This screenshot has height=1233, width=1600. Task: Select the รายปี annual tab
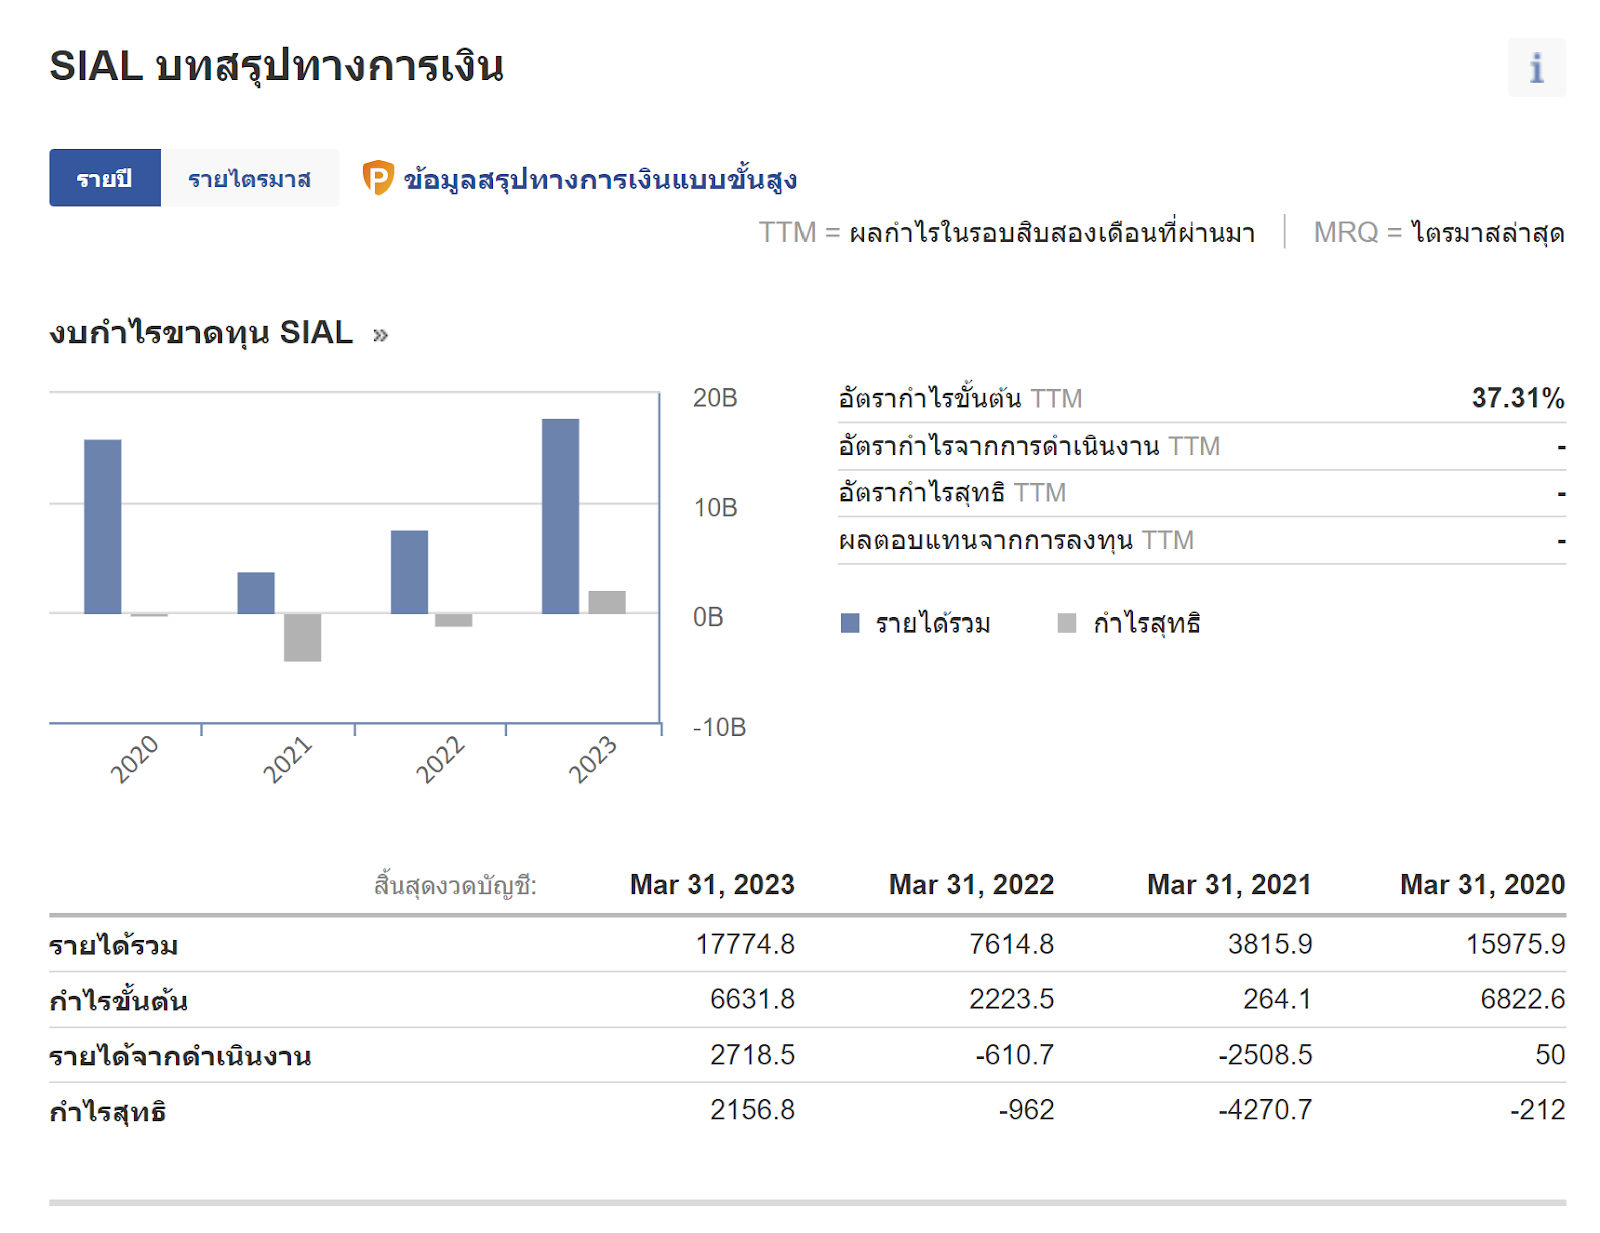coord(105,178)
